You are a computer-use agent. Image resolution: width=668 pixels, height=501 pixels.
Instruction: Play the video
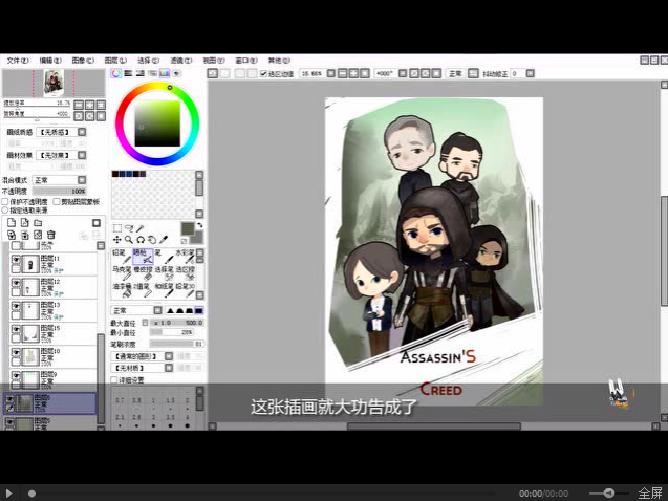(x=9, y=493)
